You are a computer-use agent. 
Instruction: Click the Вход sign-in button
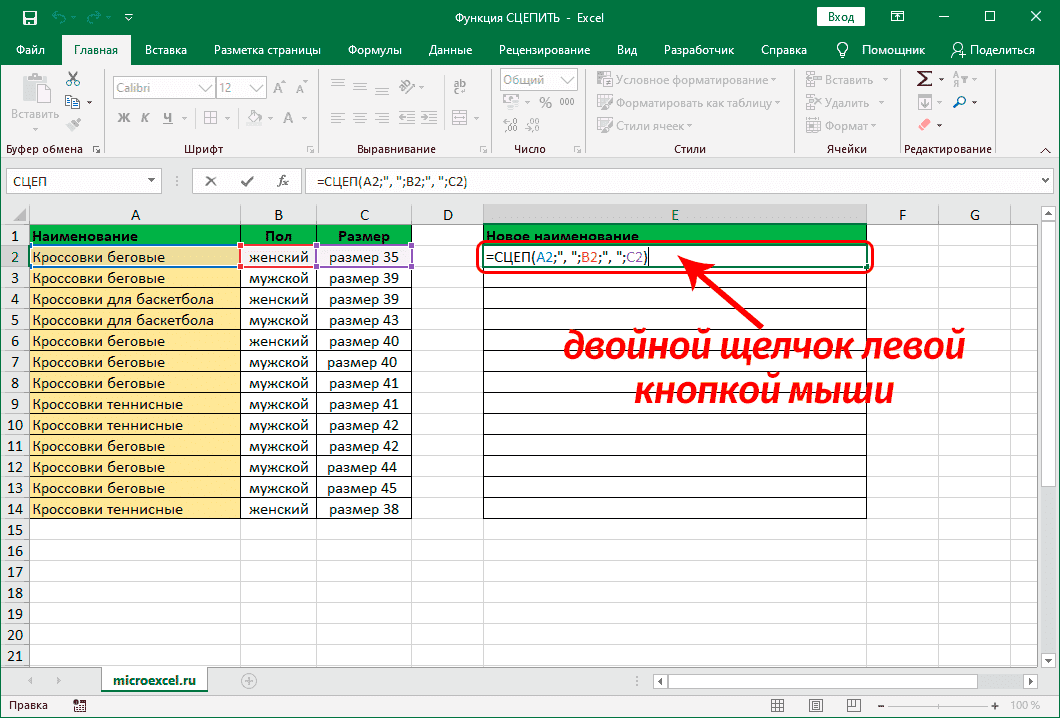click(x=841, y=18)
